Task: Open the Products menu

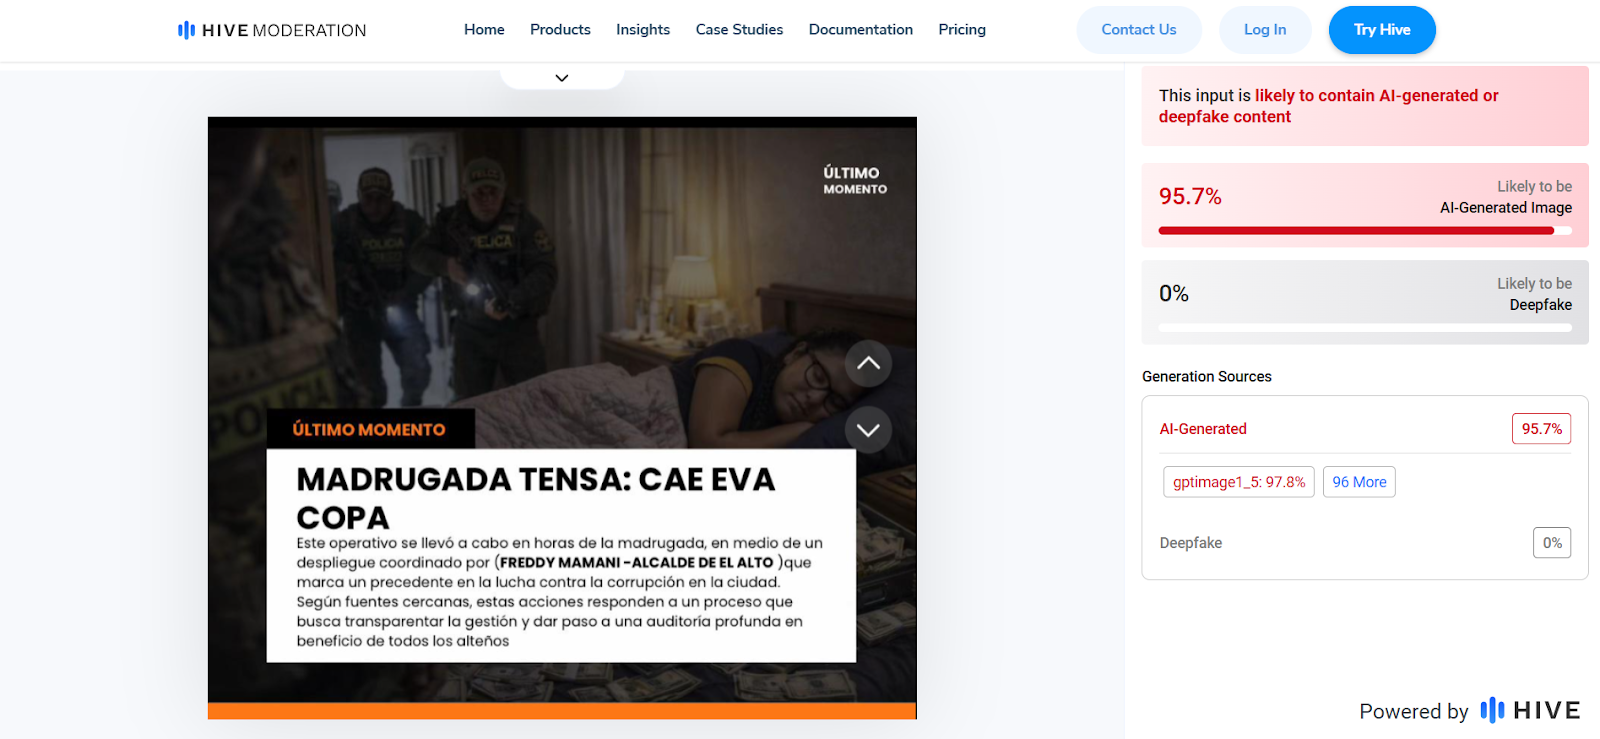Action: coord(560,30)
